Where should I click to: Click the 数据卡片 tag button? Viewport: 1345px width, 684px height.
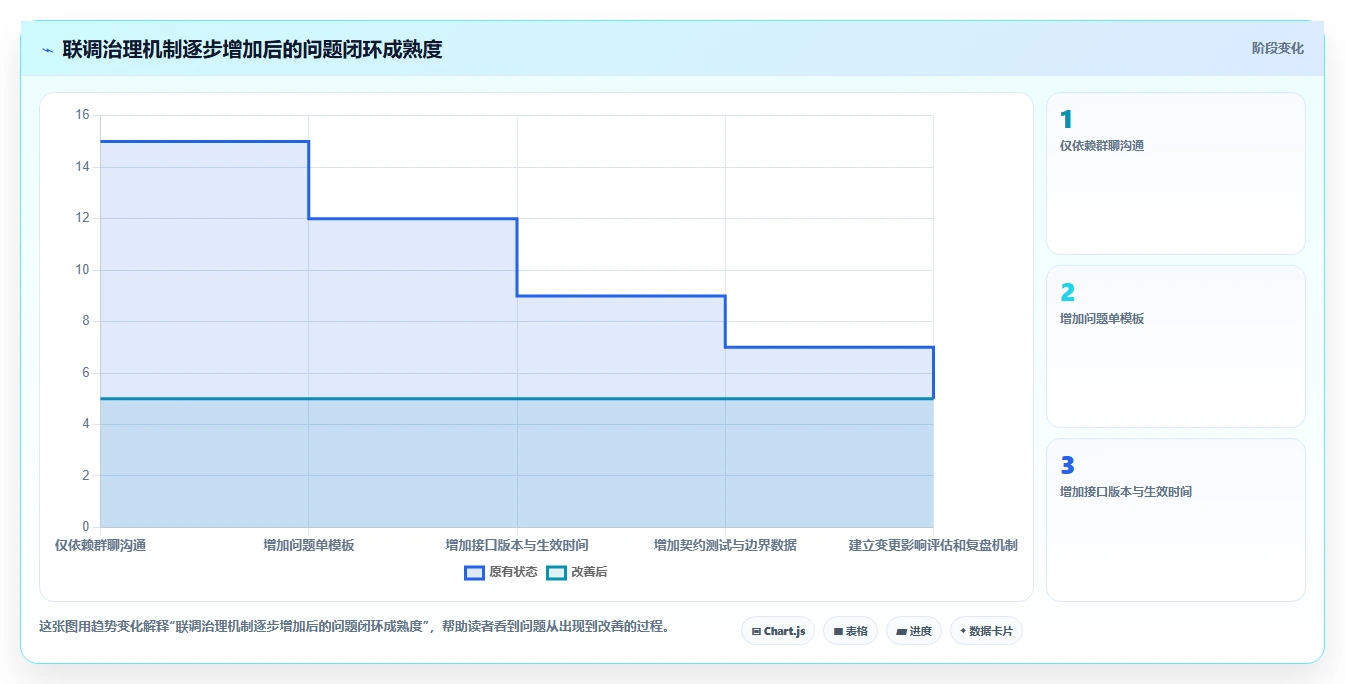(x=986, y=631)
